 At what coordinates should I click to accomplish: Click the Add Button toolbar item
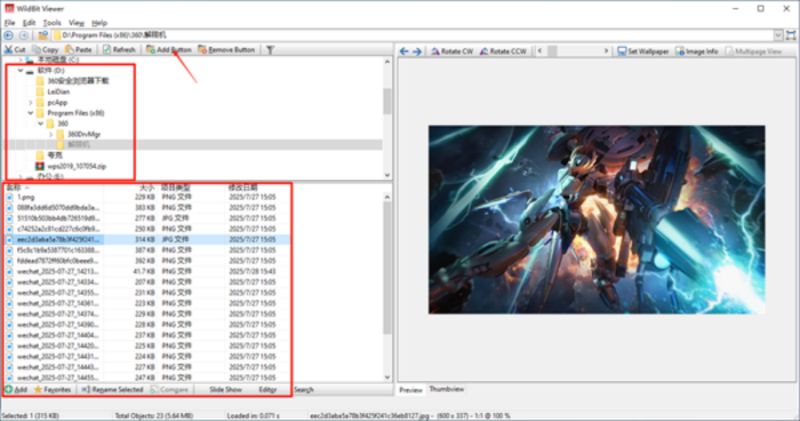[168, 49]
